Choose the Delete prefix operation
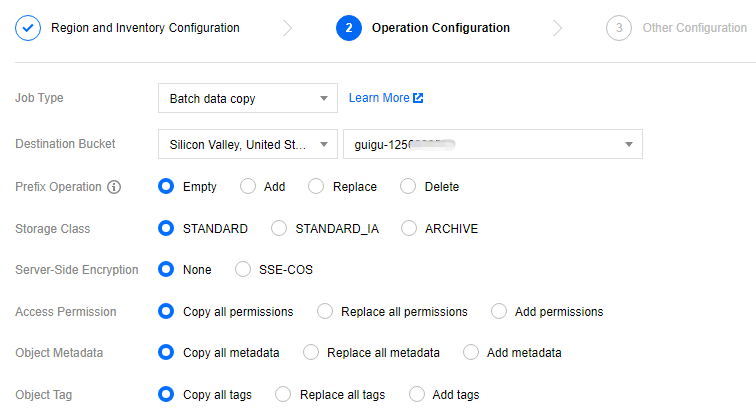Image resolution: width=756 pixels, height=418 pixels. (x=408, y=187)
